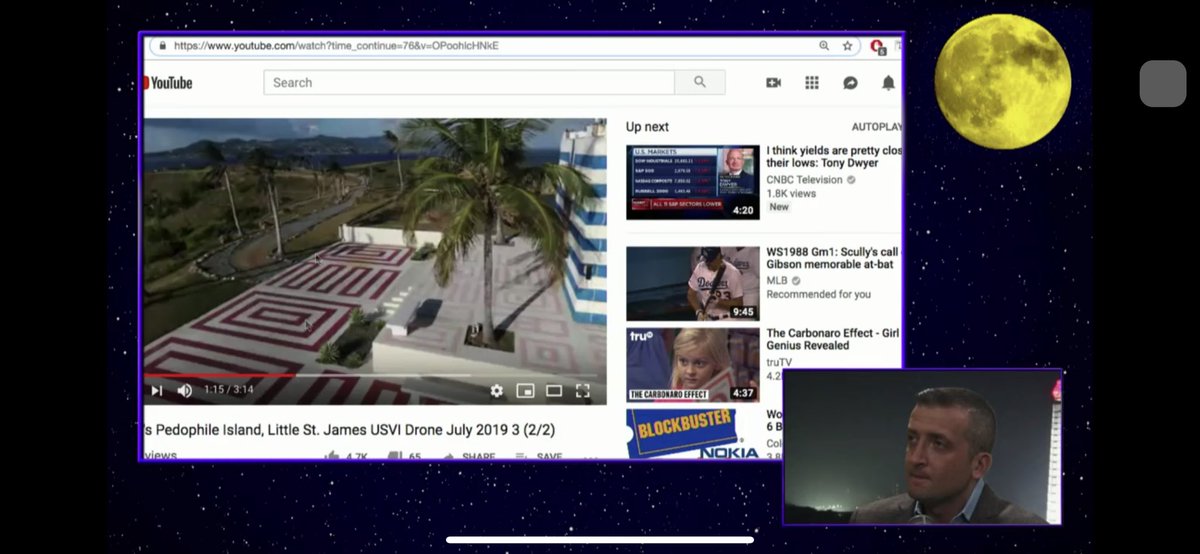
Task: Click the 'Recommended for you' text
Action: click(x=819, y=294)
